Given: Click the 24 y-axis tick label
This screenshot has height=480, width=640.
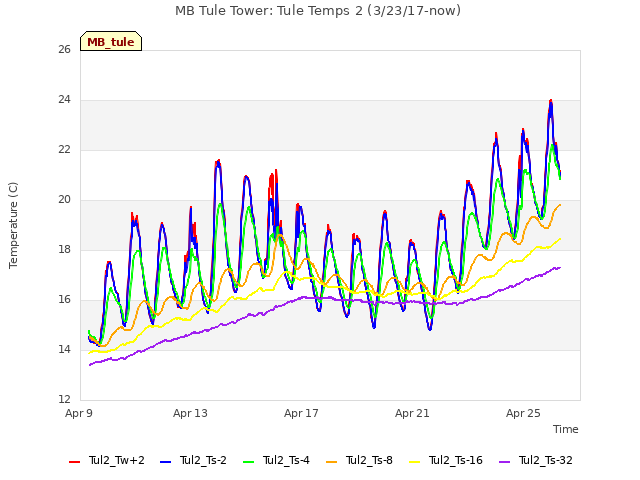Looking at the screenshot, I should tap(64, 100).
